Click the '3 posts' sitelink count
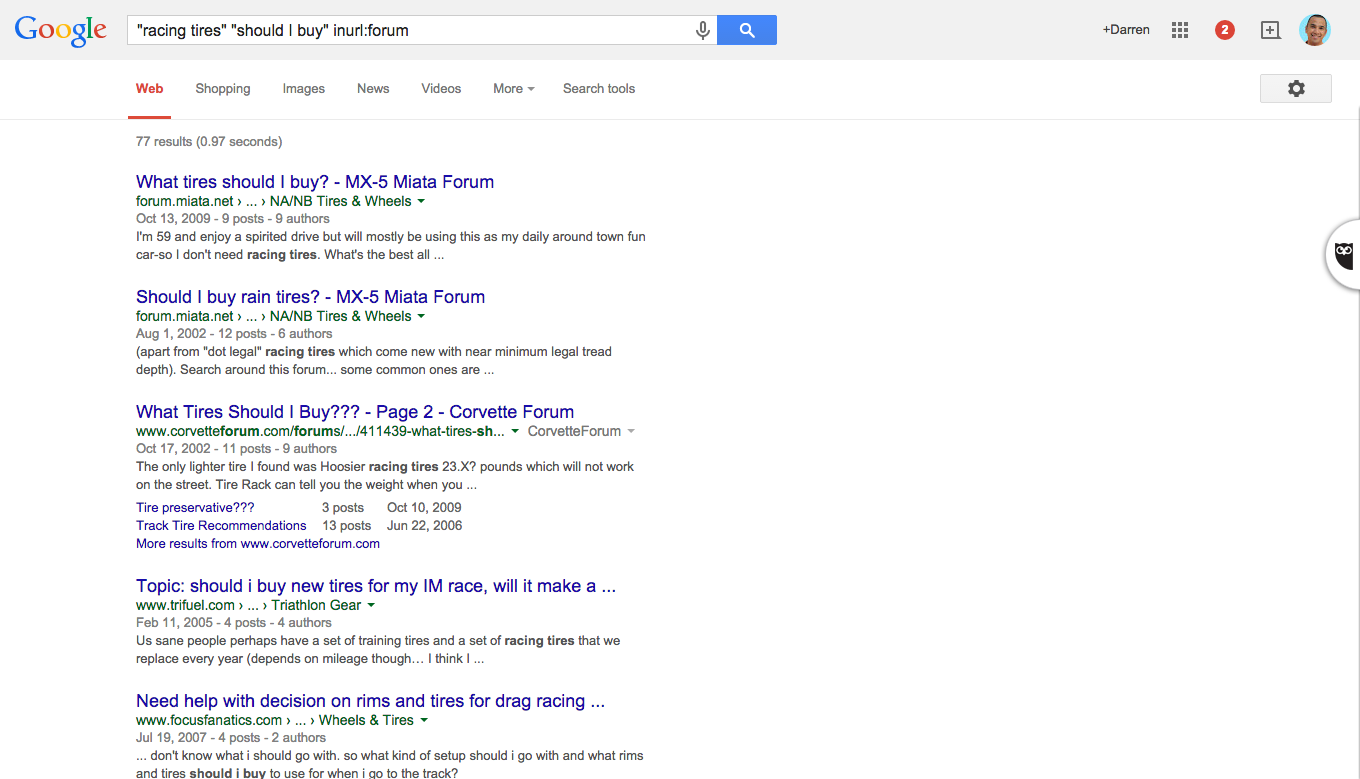Viewport: 1360px width, 779px height. pos(343,508)
